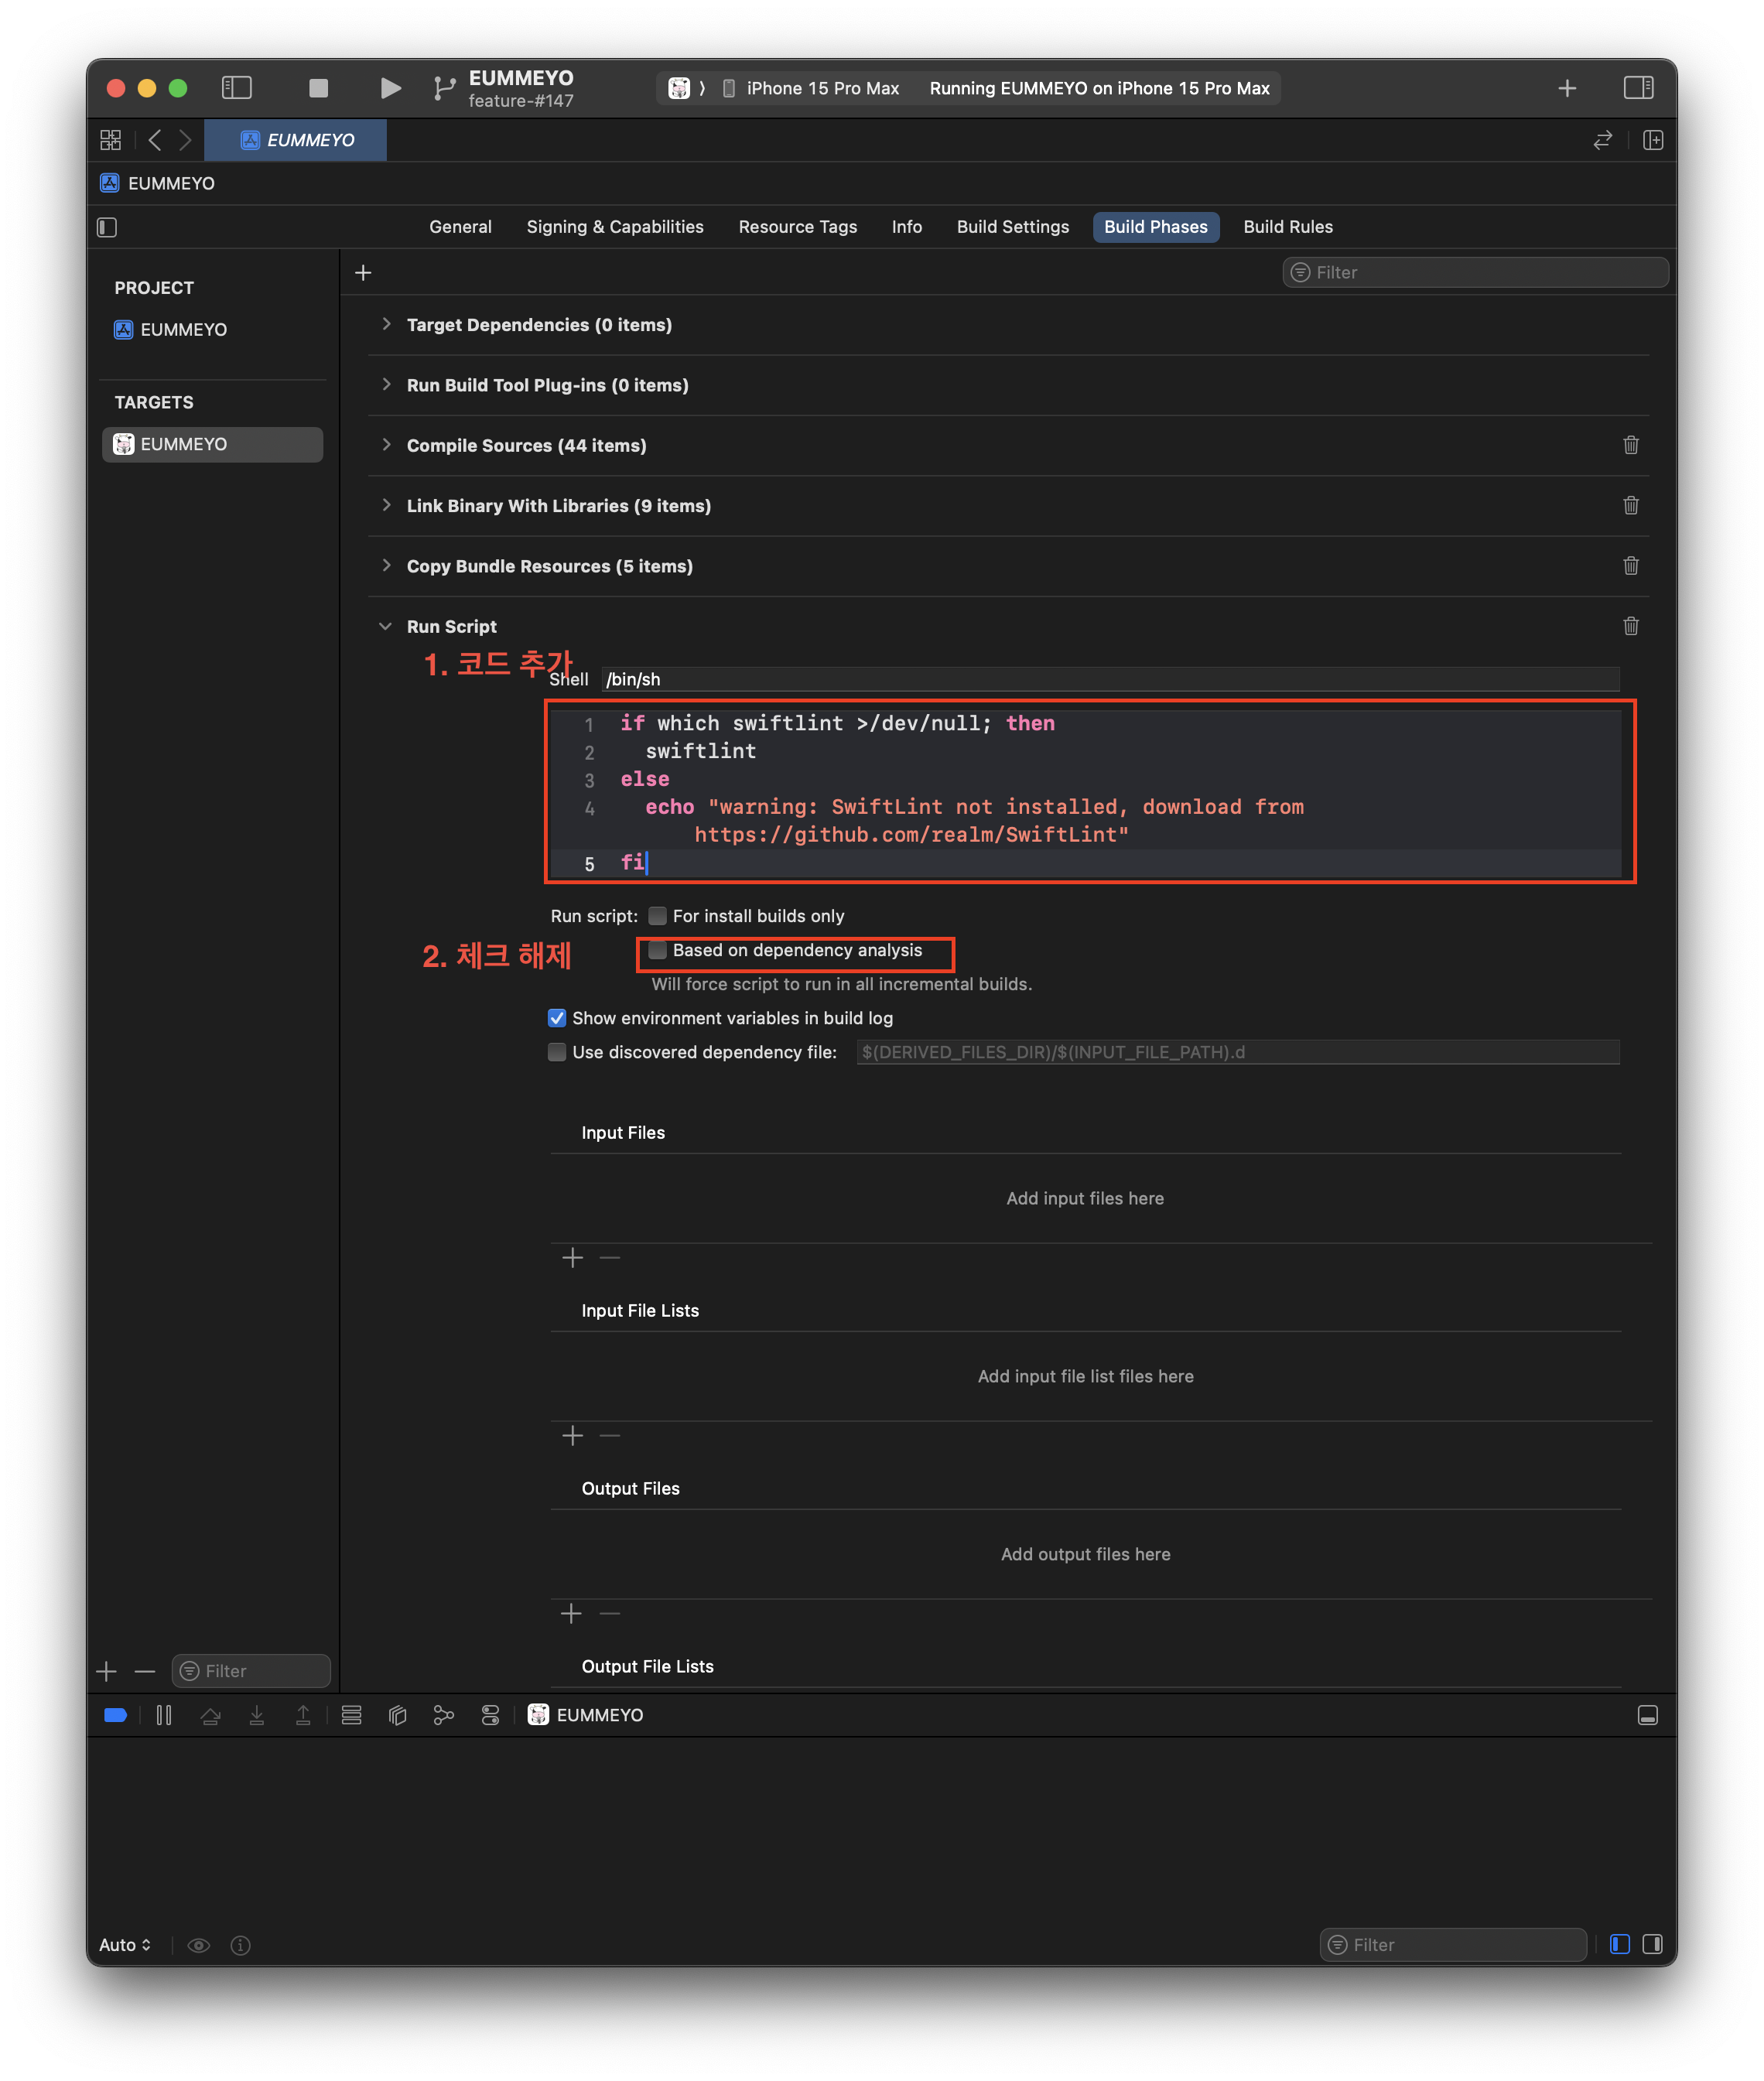Switch to Resource Tags tab

click(x=797, y=226)
